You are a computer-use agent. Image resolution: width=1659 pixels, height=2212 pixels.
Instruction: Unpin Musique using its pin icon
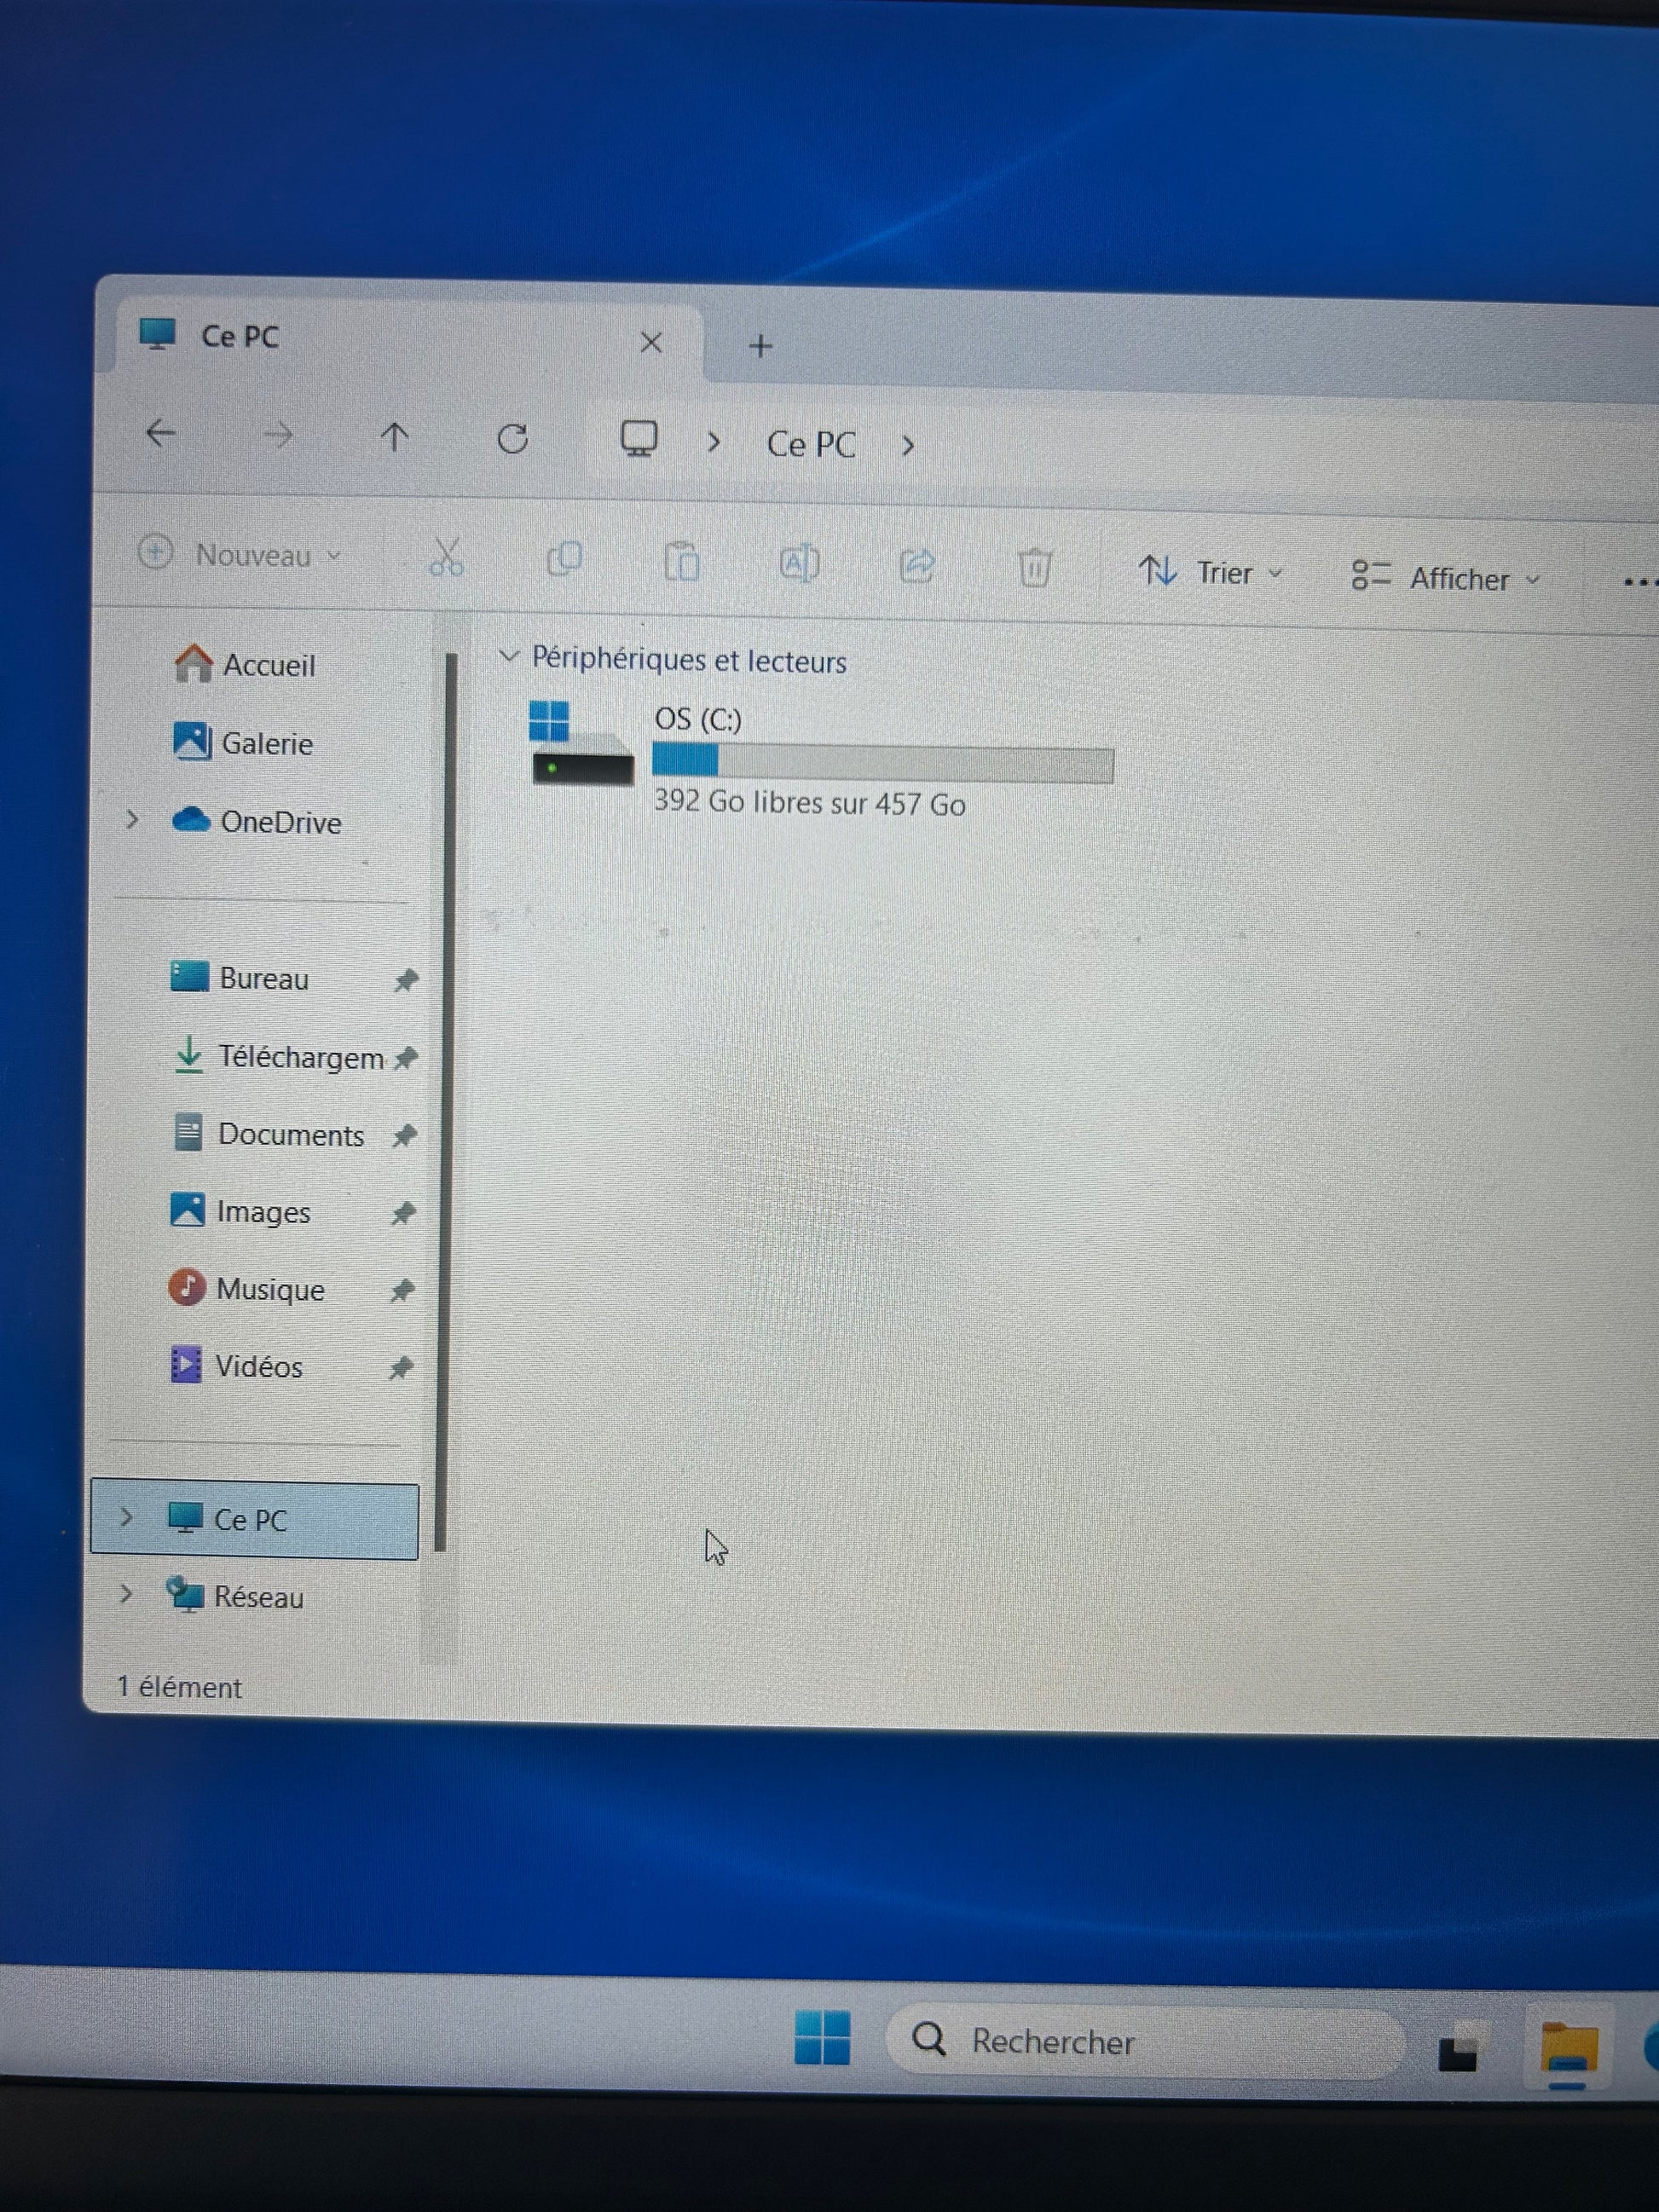click(402, 1290)
